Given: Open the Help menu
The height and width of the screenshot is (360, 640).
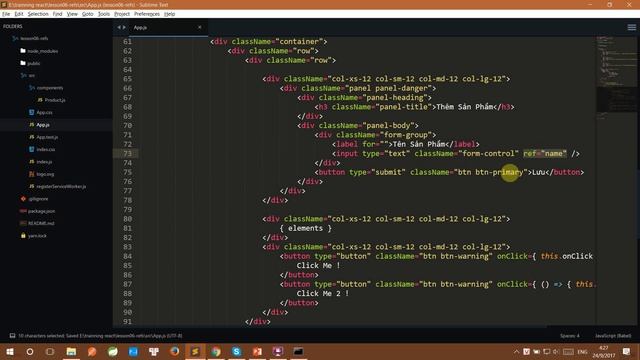Looking at the screenshot, I should pos(169,14).
